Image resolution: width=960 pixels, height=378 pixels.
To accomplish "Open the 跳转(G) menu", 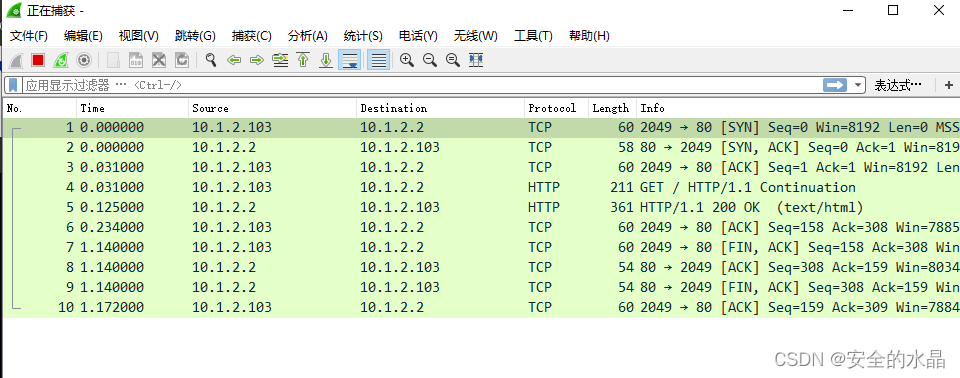I will [195, 36].
